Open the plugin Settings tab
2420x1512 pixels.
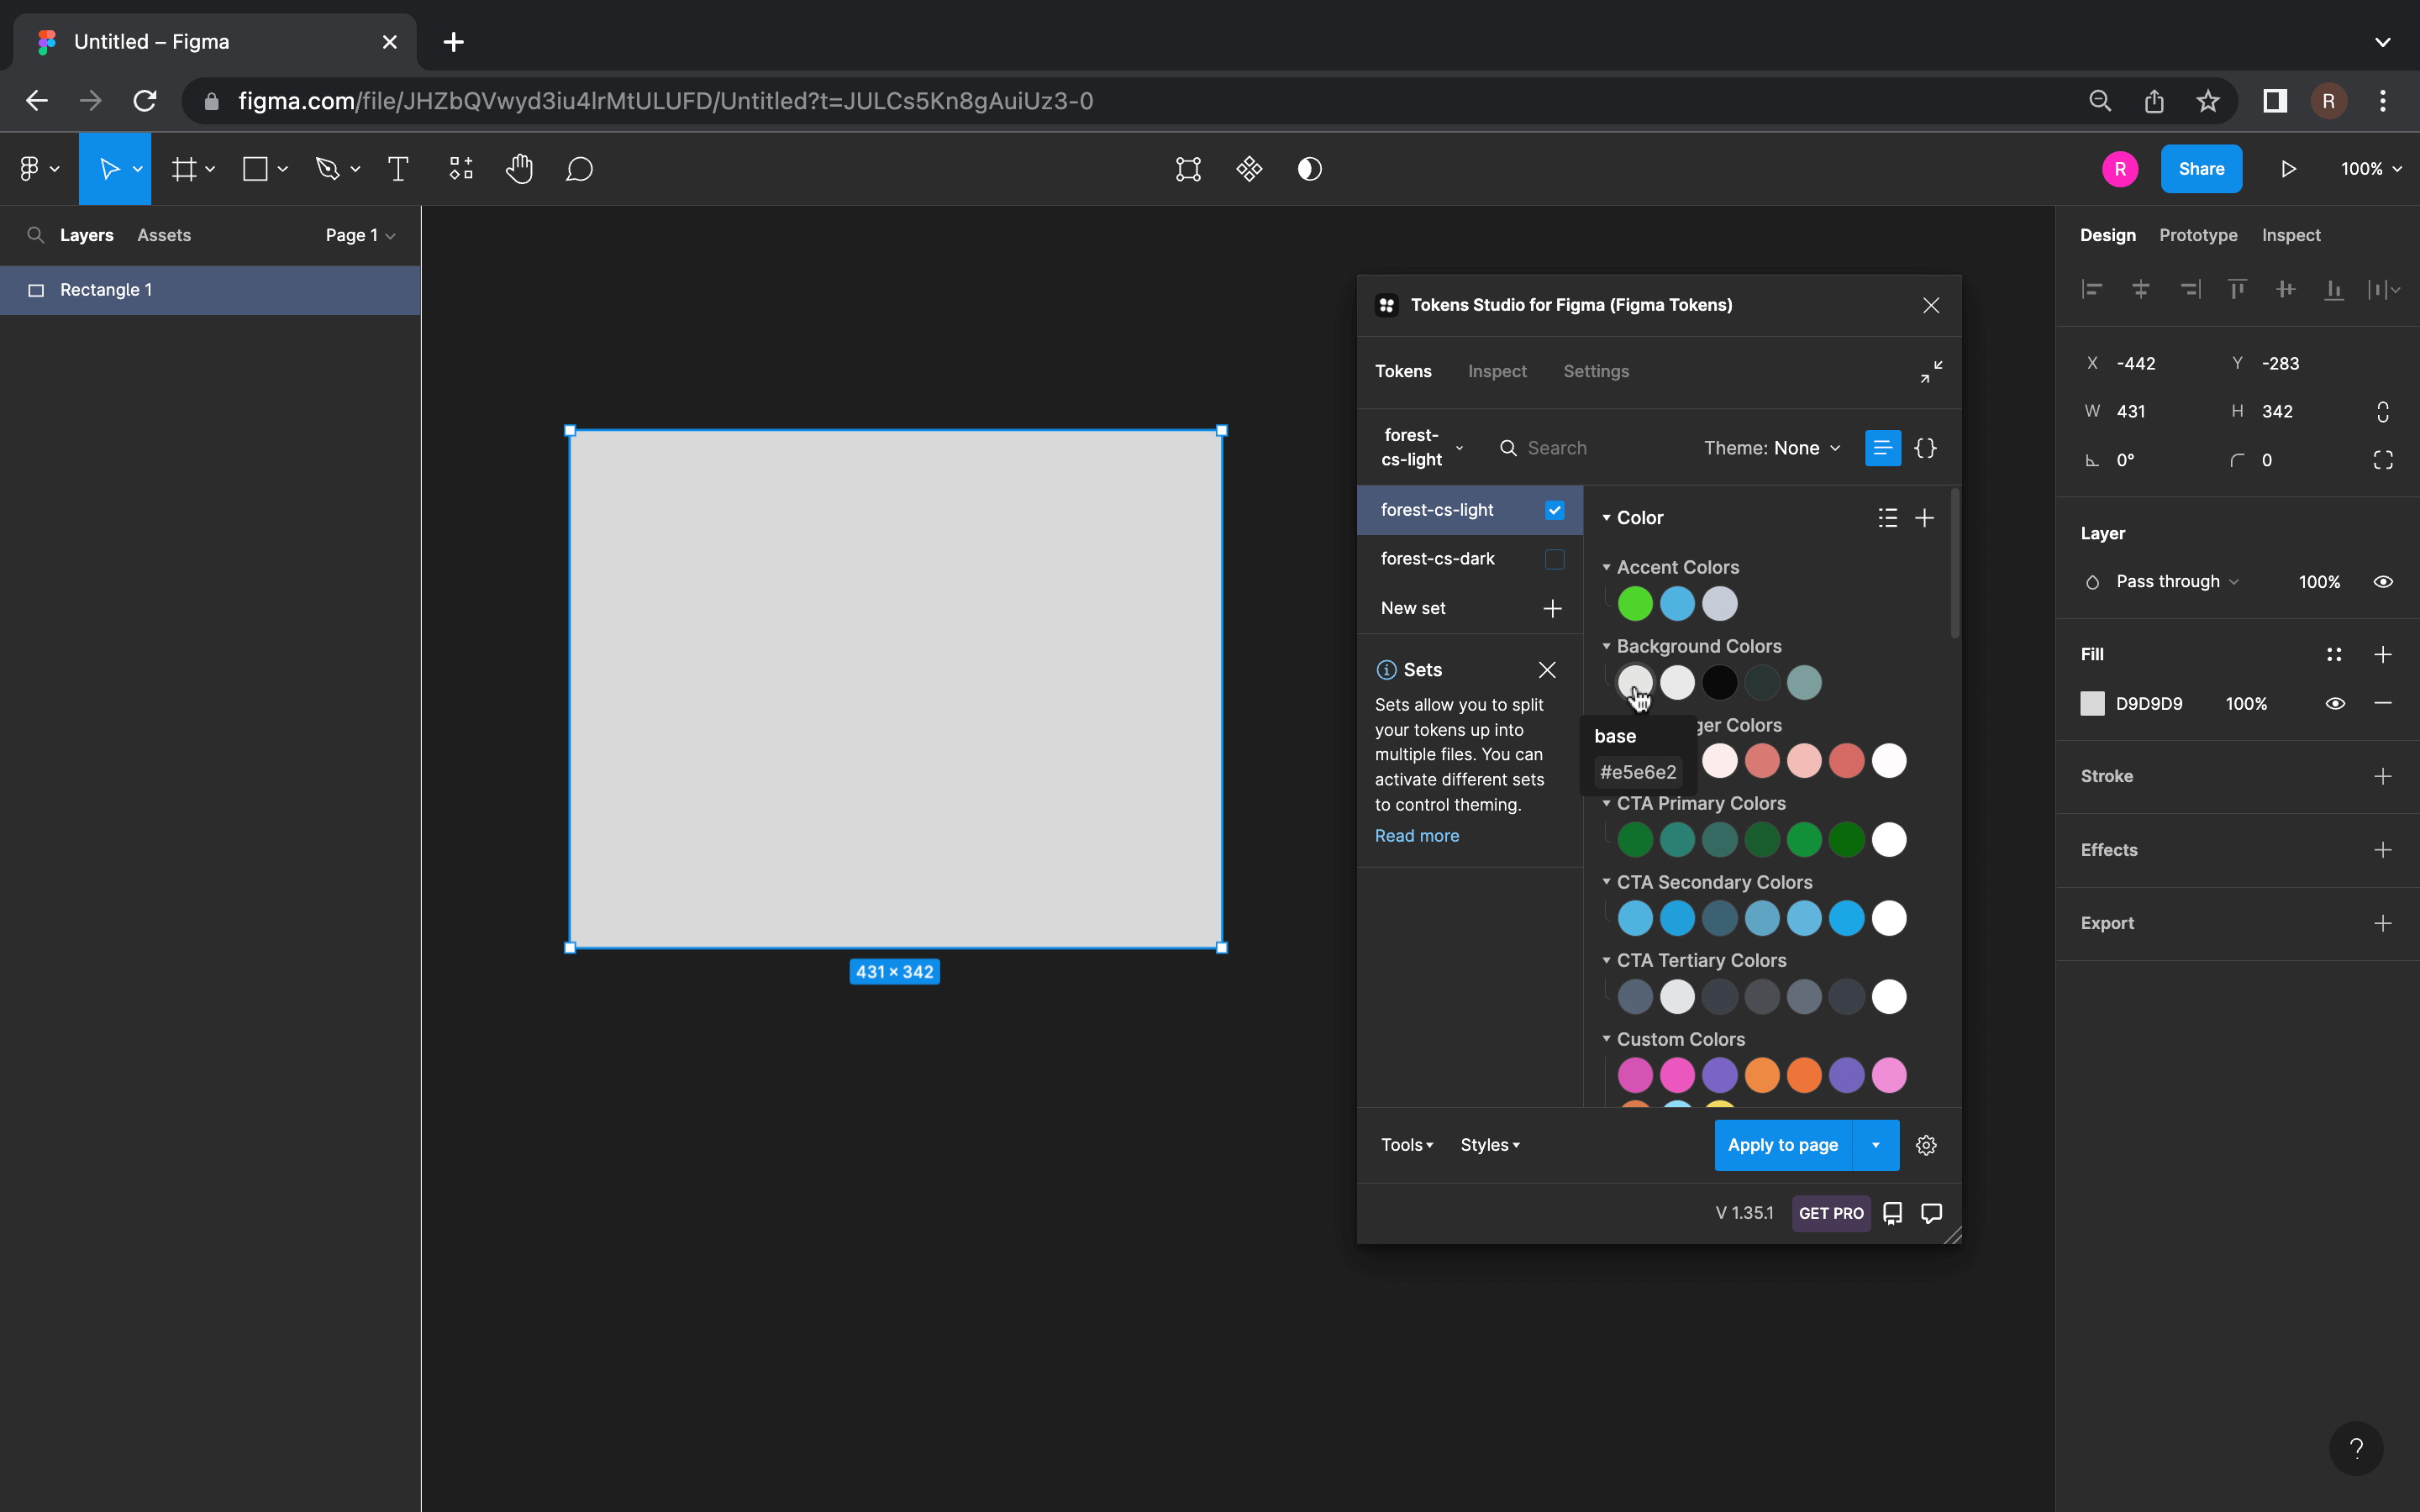[x=1596, y=371]
